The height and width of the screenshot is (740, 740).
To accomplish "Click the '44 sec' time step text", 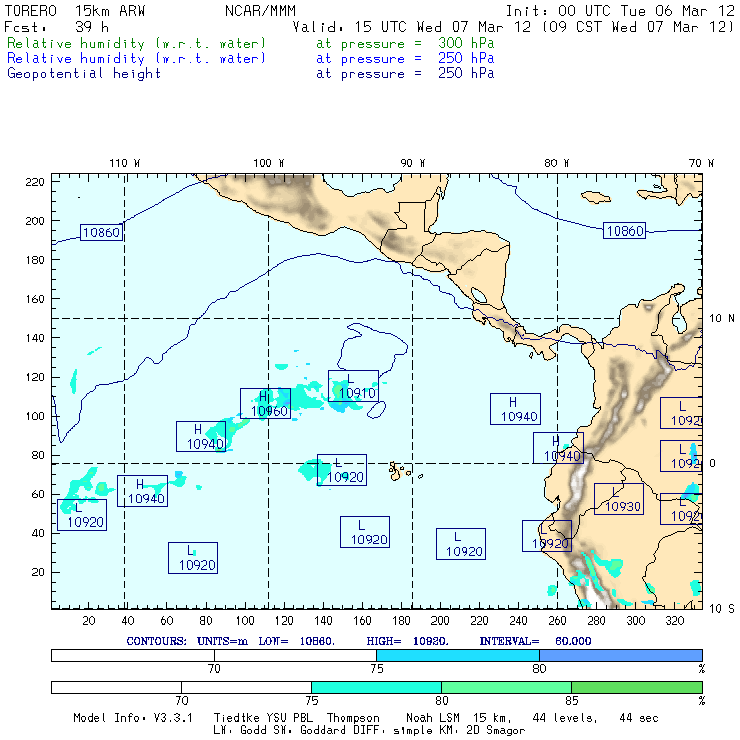I will point(639,718).
